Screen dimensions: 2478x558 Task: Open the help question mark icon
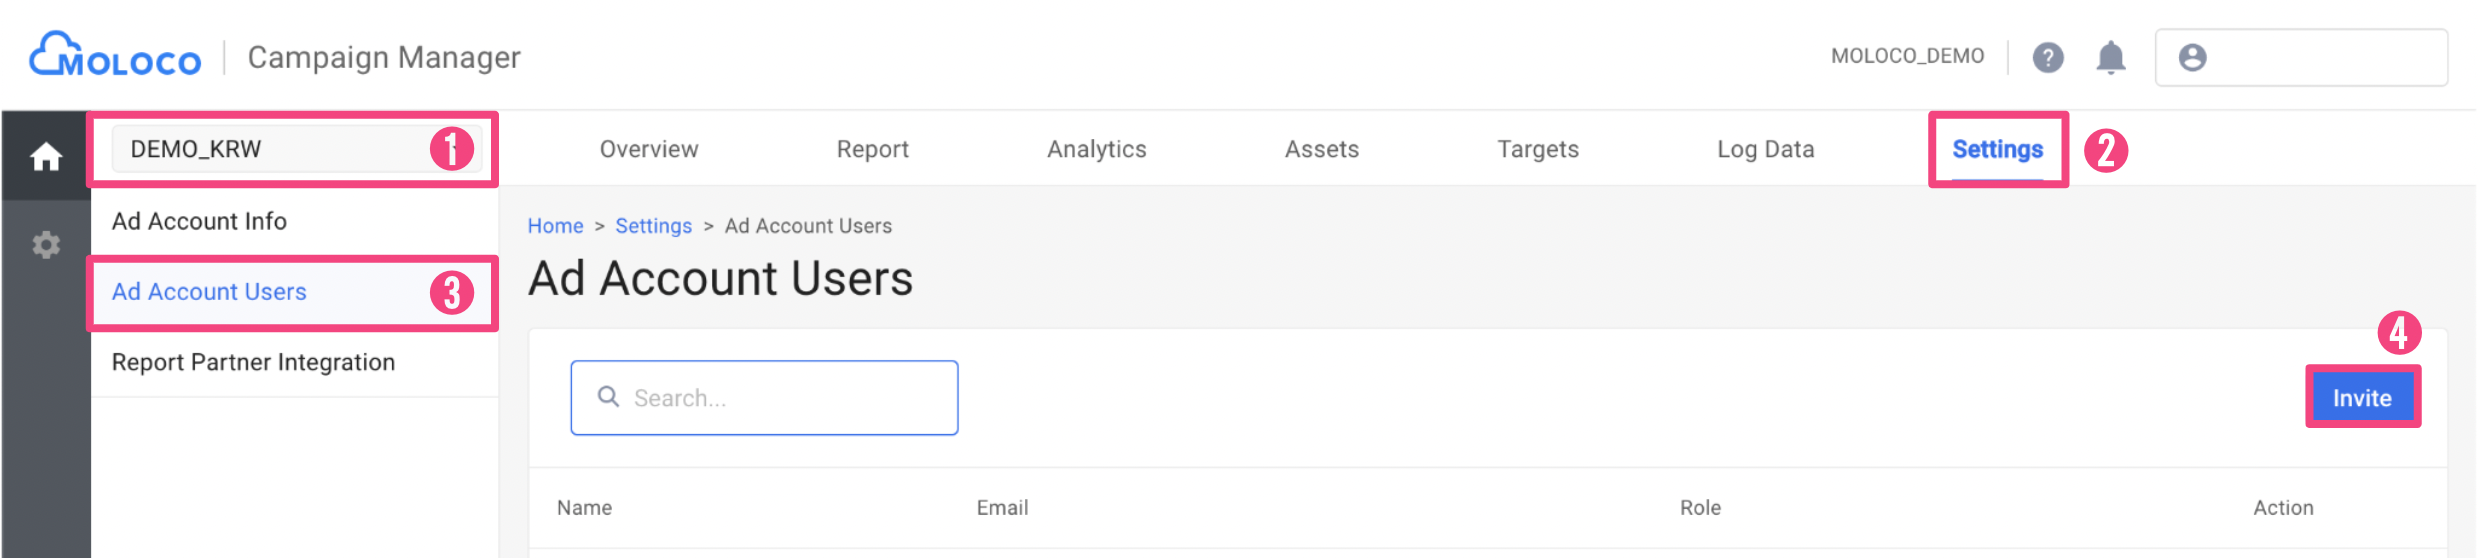pos(2047,58)
